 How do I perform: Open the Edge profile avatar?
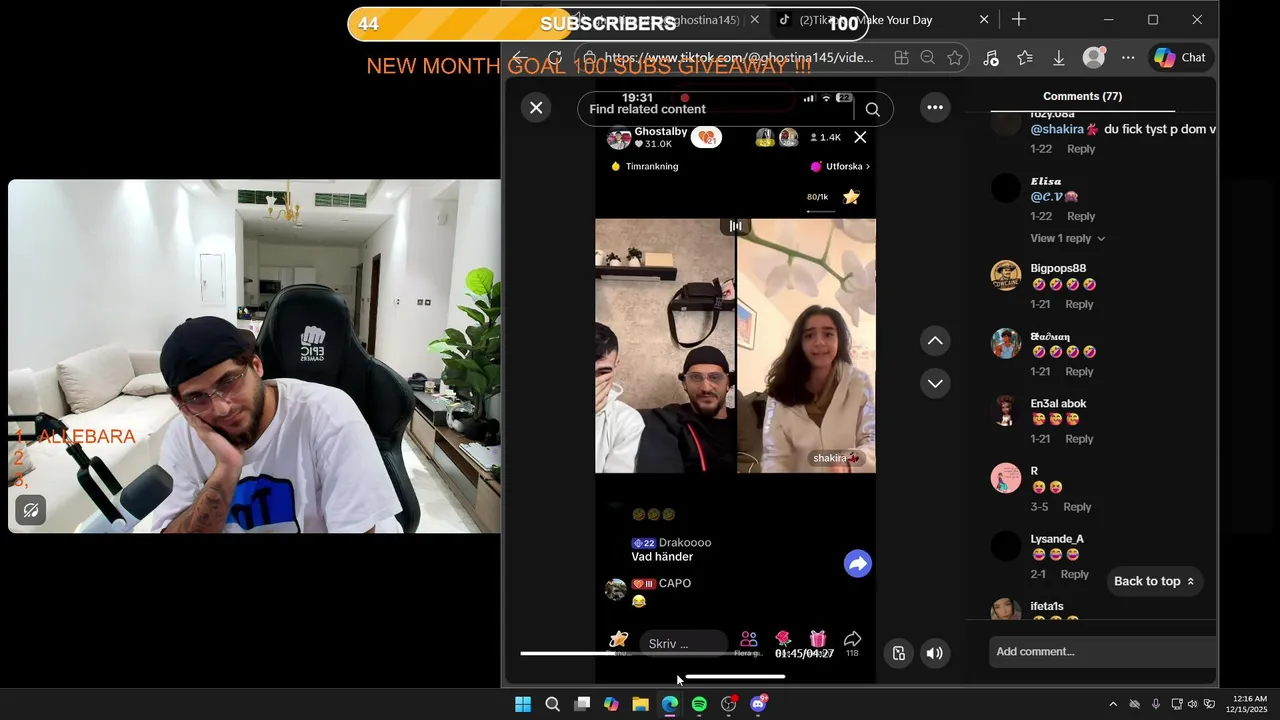coord(1095,57)
